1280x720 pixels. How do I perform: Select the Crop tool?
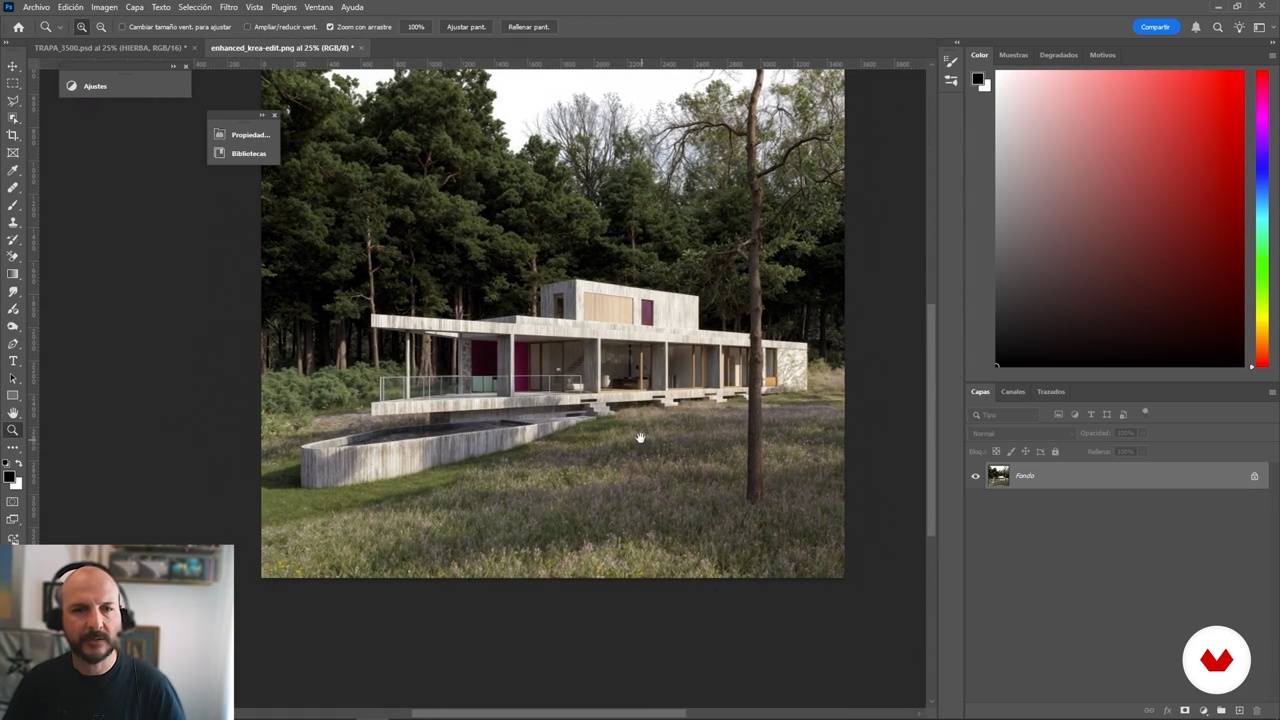[x=13, y=135]
